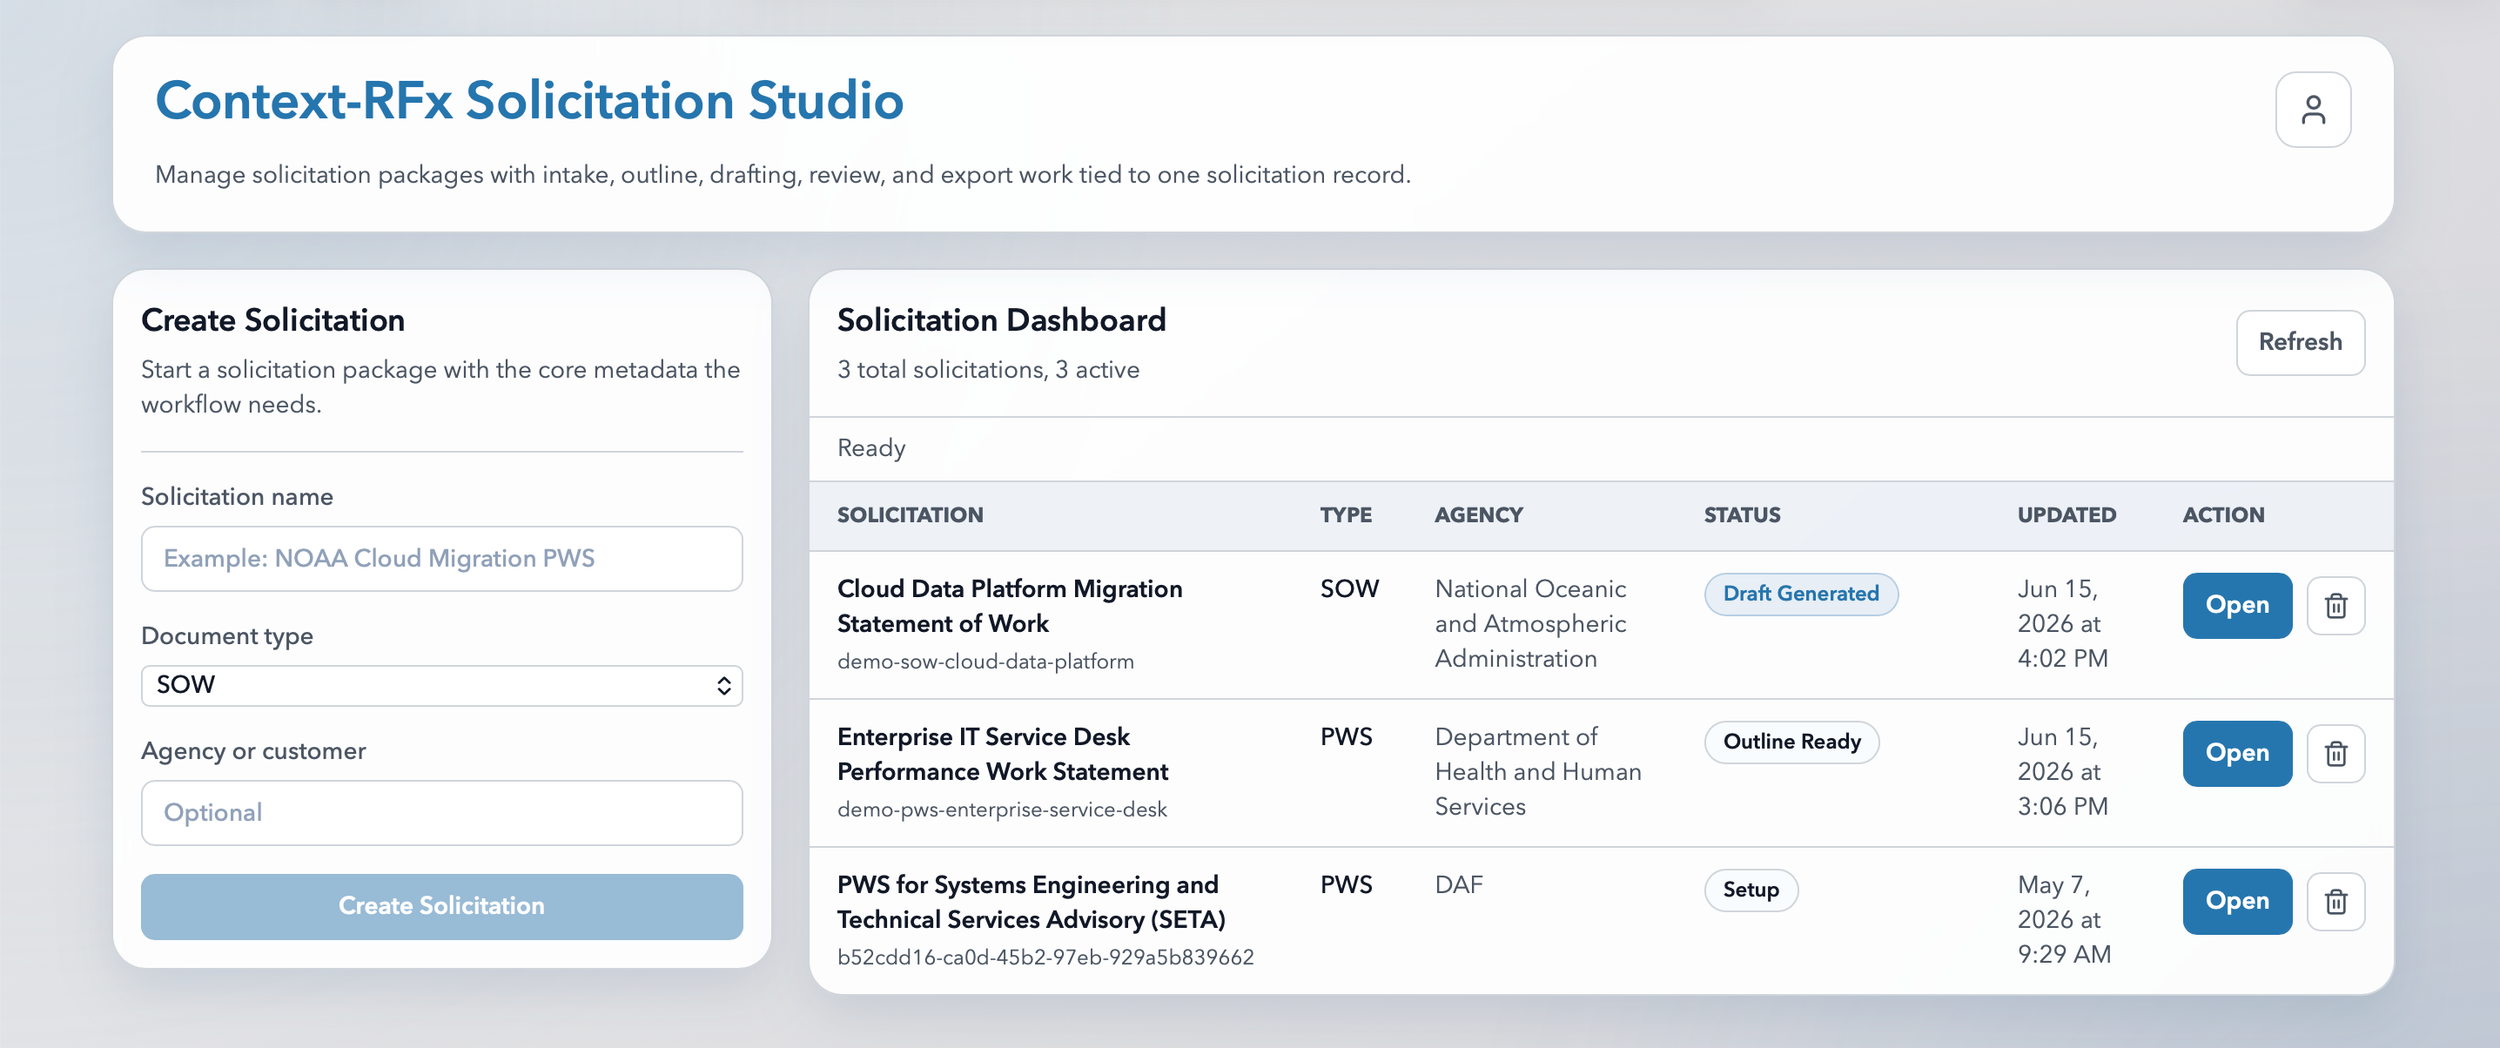Open the SETA PWS solicitation

[2236, 901]
